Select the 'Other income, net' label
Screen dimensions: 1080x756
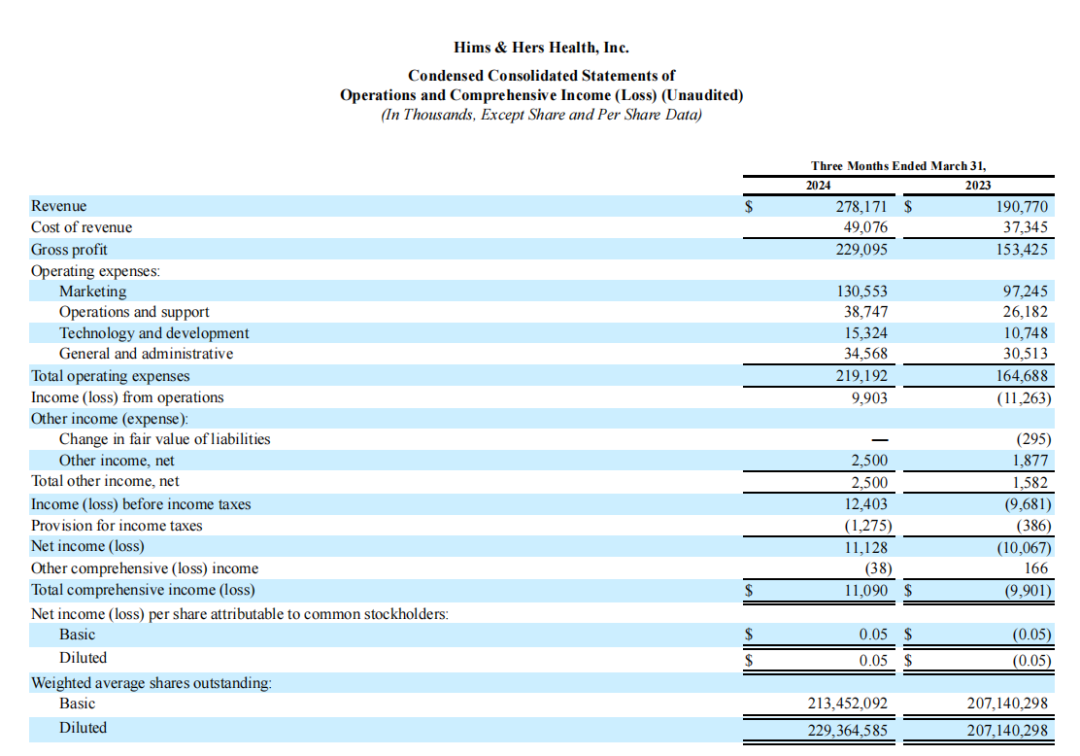point(116,461)
